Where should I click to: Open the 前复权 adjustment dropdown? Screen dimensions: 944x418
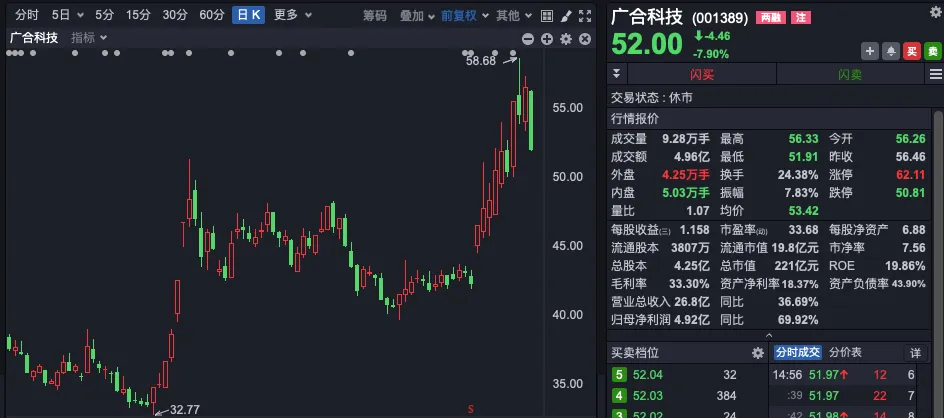[463, 16]
